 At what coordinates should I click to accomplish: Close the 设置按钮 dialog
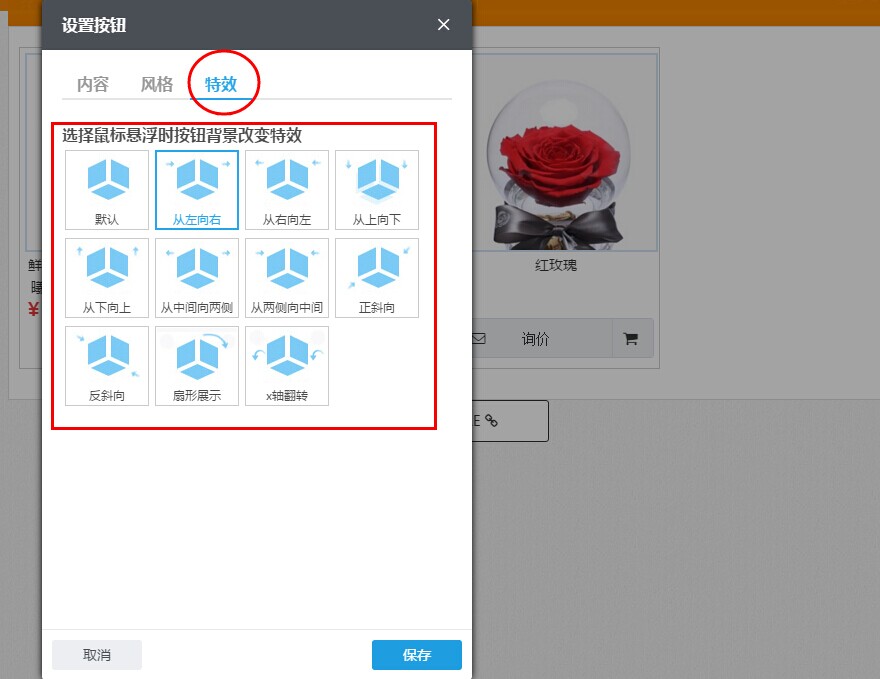coord(444,25)
